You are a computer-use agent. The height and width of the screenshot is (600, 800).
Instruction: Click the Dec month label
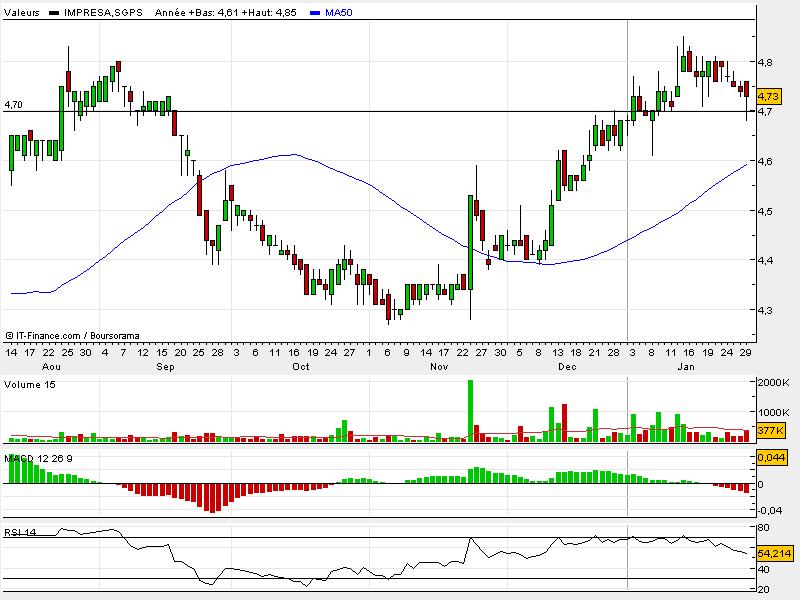pos(567,366)
